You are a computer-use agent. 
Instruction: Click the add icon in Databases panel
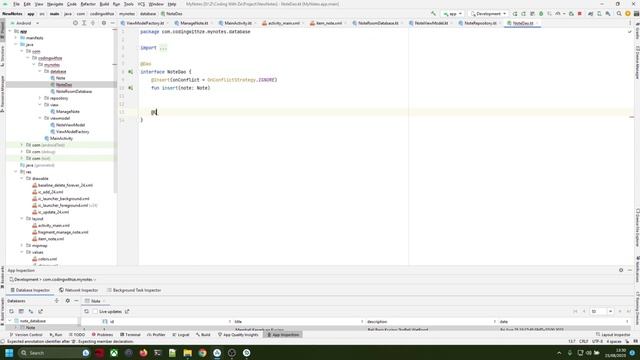[x=57, y=301]
